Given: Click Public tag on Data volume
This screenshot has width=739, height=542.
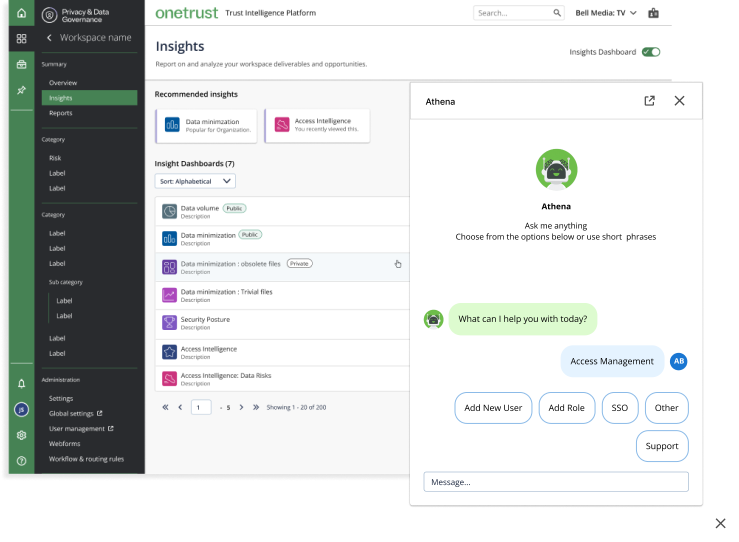Looking at the screenshot, I should tap(234, 208).
